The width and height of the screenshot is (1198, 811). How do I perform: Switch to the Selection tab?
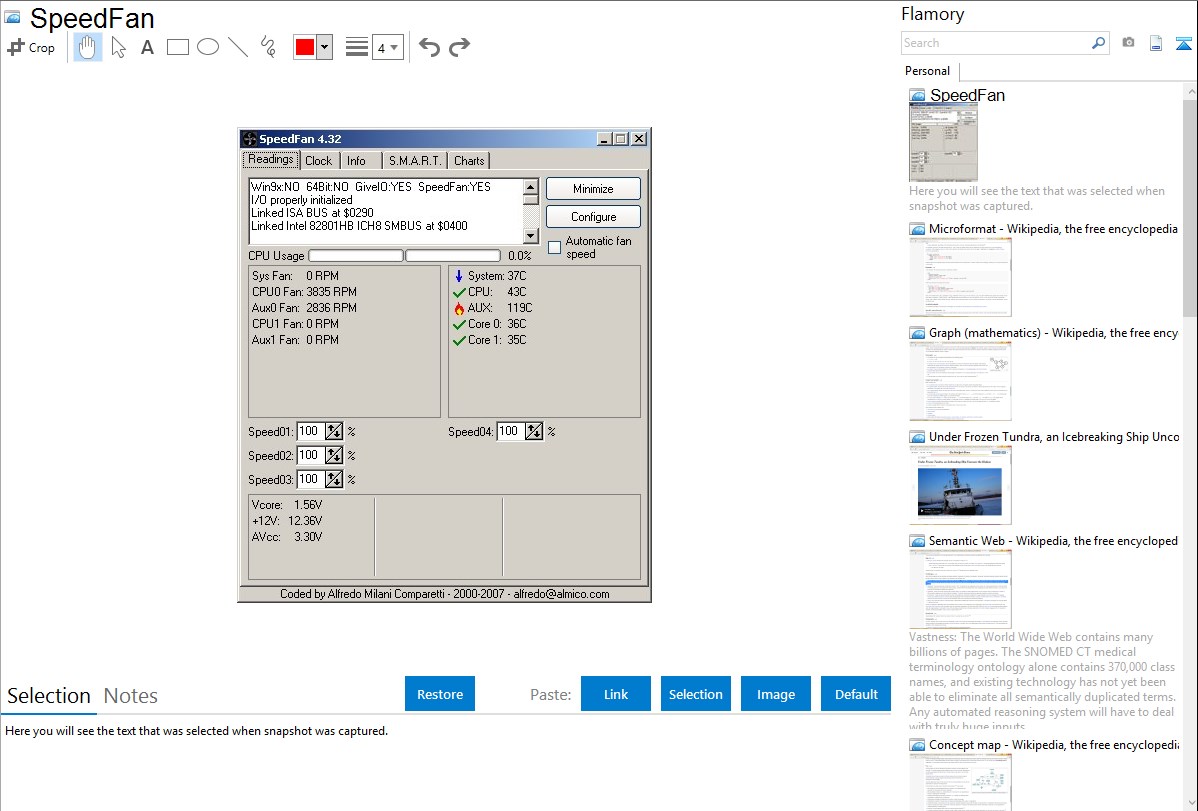[x=49, y=696]
